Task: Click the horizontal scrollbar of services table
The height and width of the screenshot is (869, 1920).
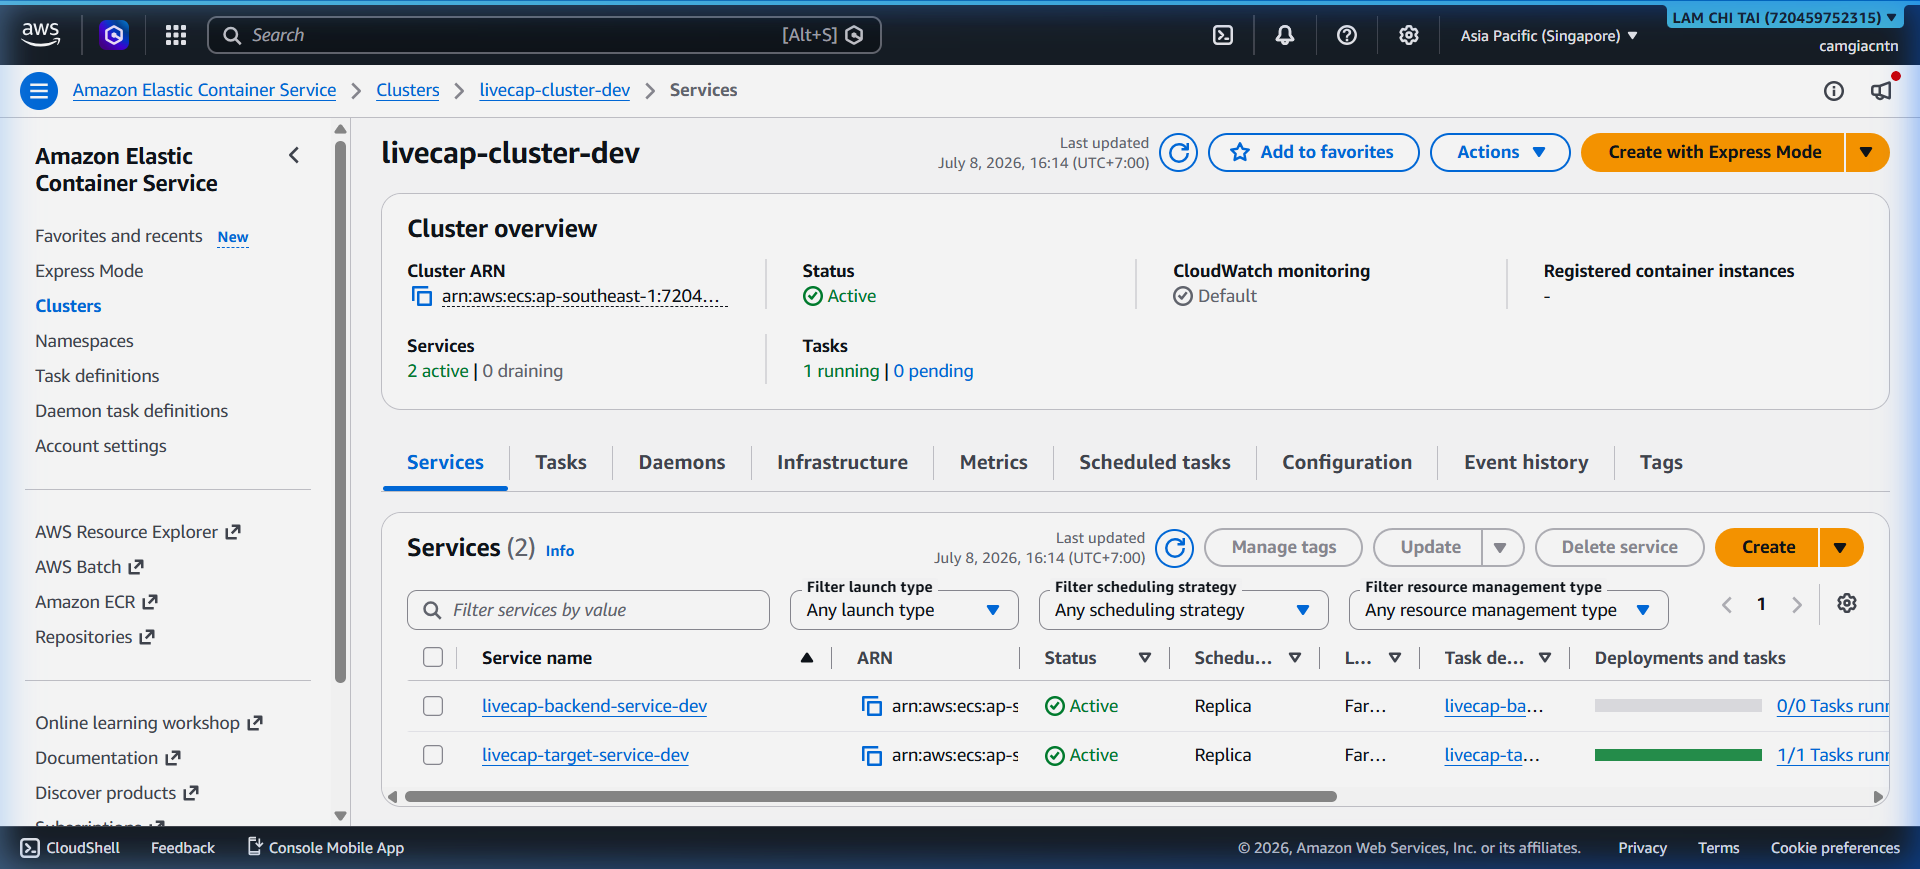Action: 870,797
